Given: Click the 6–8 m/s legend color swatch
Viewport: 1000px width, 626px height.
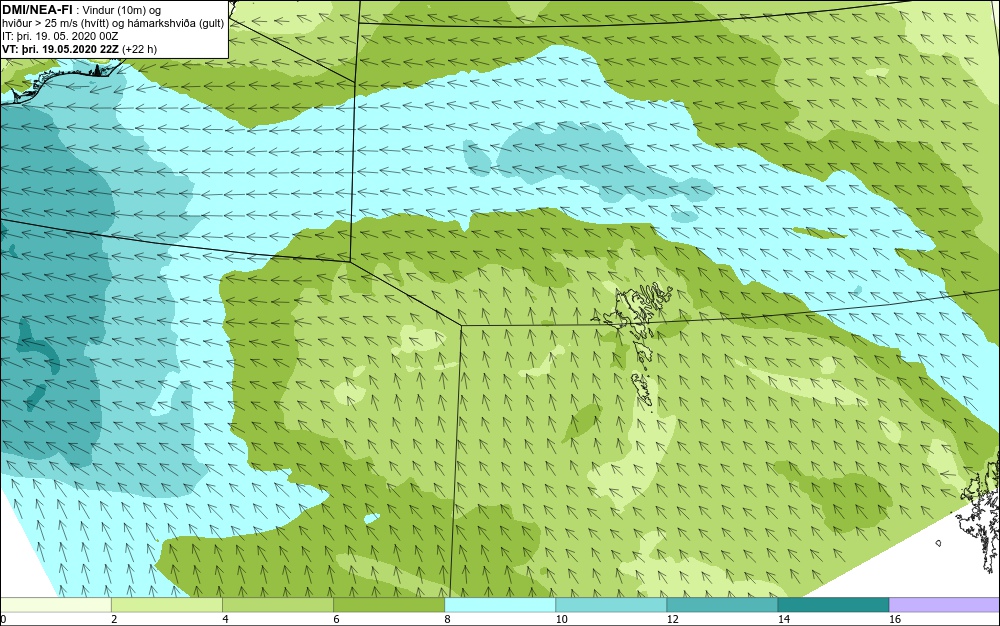Looking at the screenshot, I should pyautogui.click(x=388, y=605).
